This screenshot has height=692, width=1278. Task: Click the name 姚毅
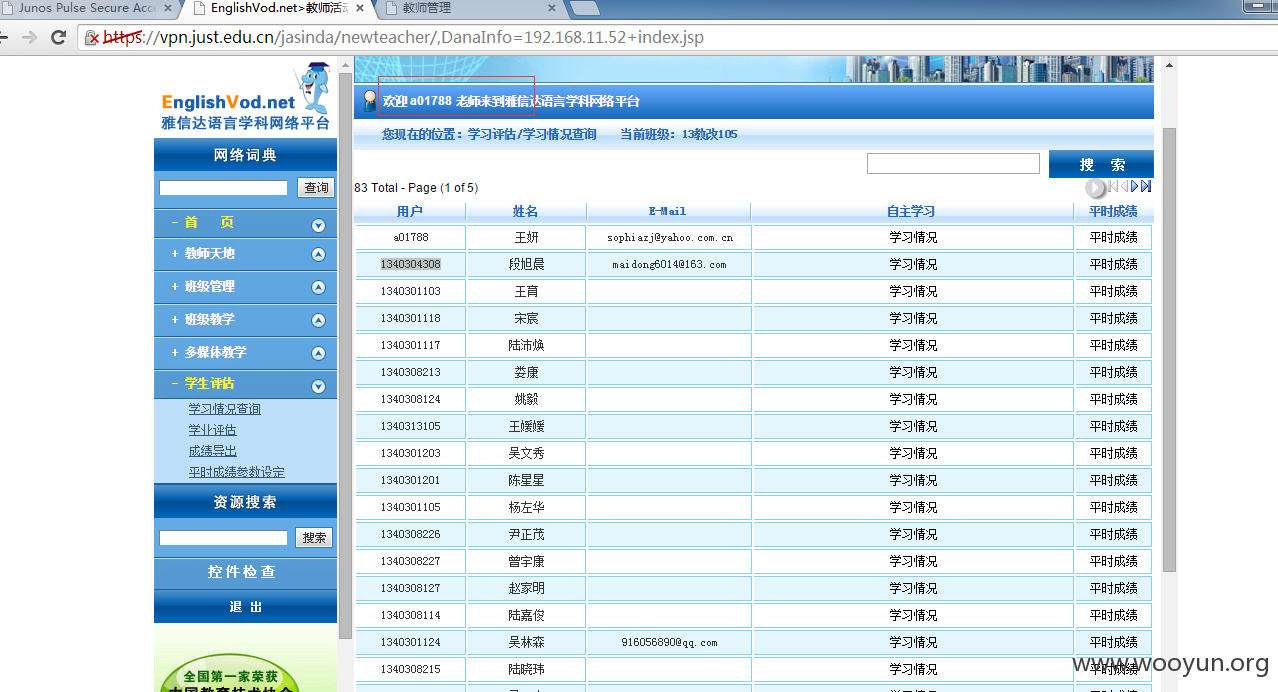click(x=526, y=400)
